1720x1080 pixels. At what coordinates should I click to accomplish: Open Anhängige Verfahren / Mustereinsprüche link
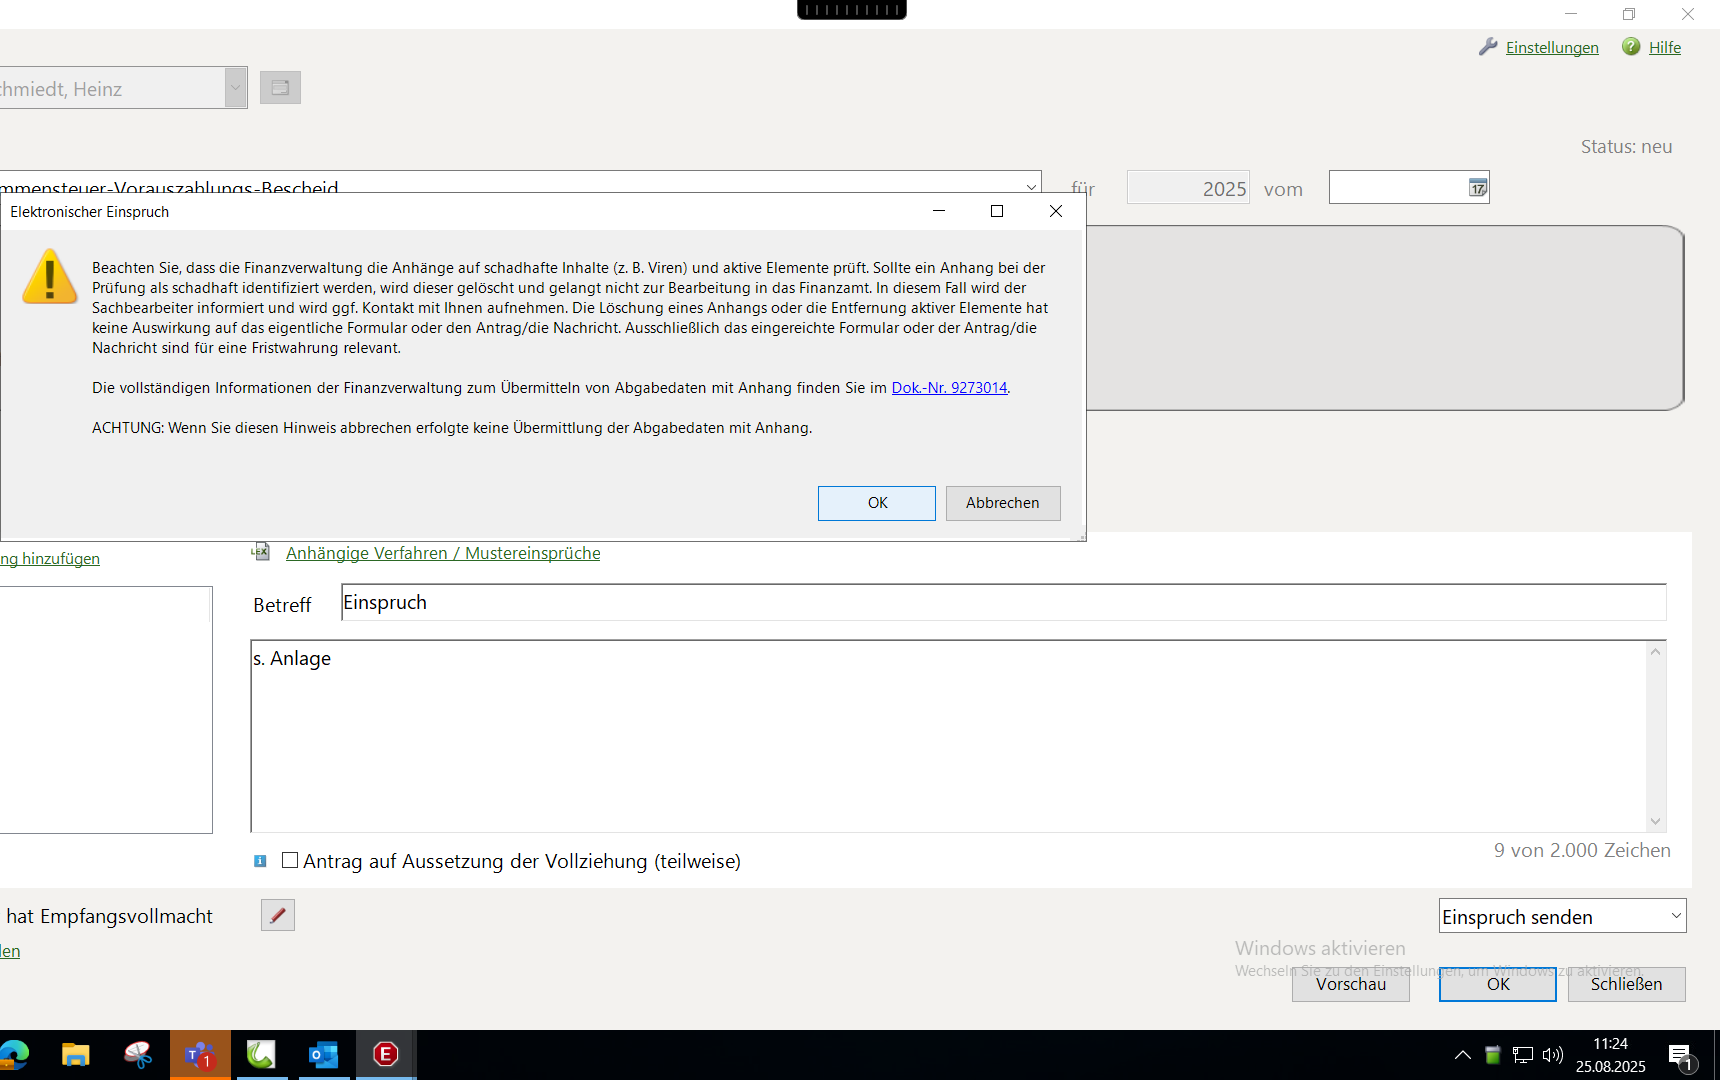443,553
